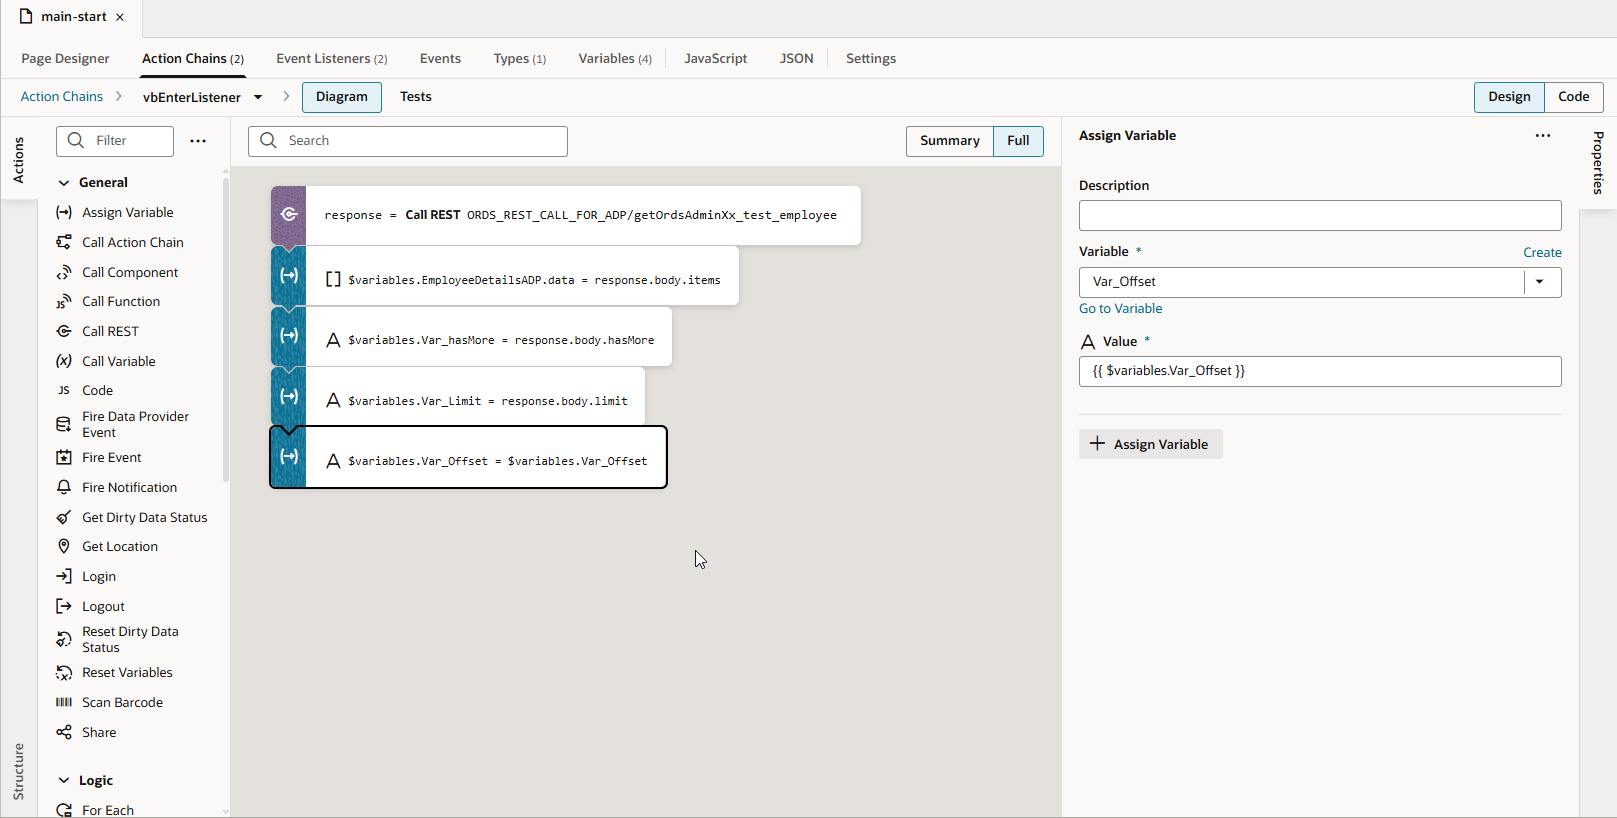This screenshot has height=818, width=1617.
Task: Click the Share action icon
Action: (x=64, y=733)
